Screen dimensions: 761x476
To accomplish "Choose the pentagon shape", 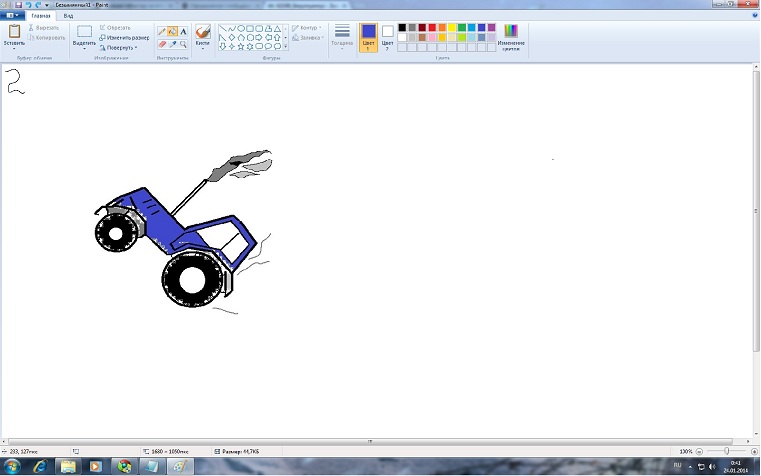I will click(241, 37).
